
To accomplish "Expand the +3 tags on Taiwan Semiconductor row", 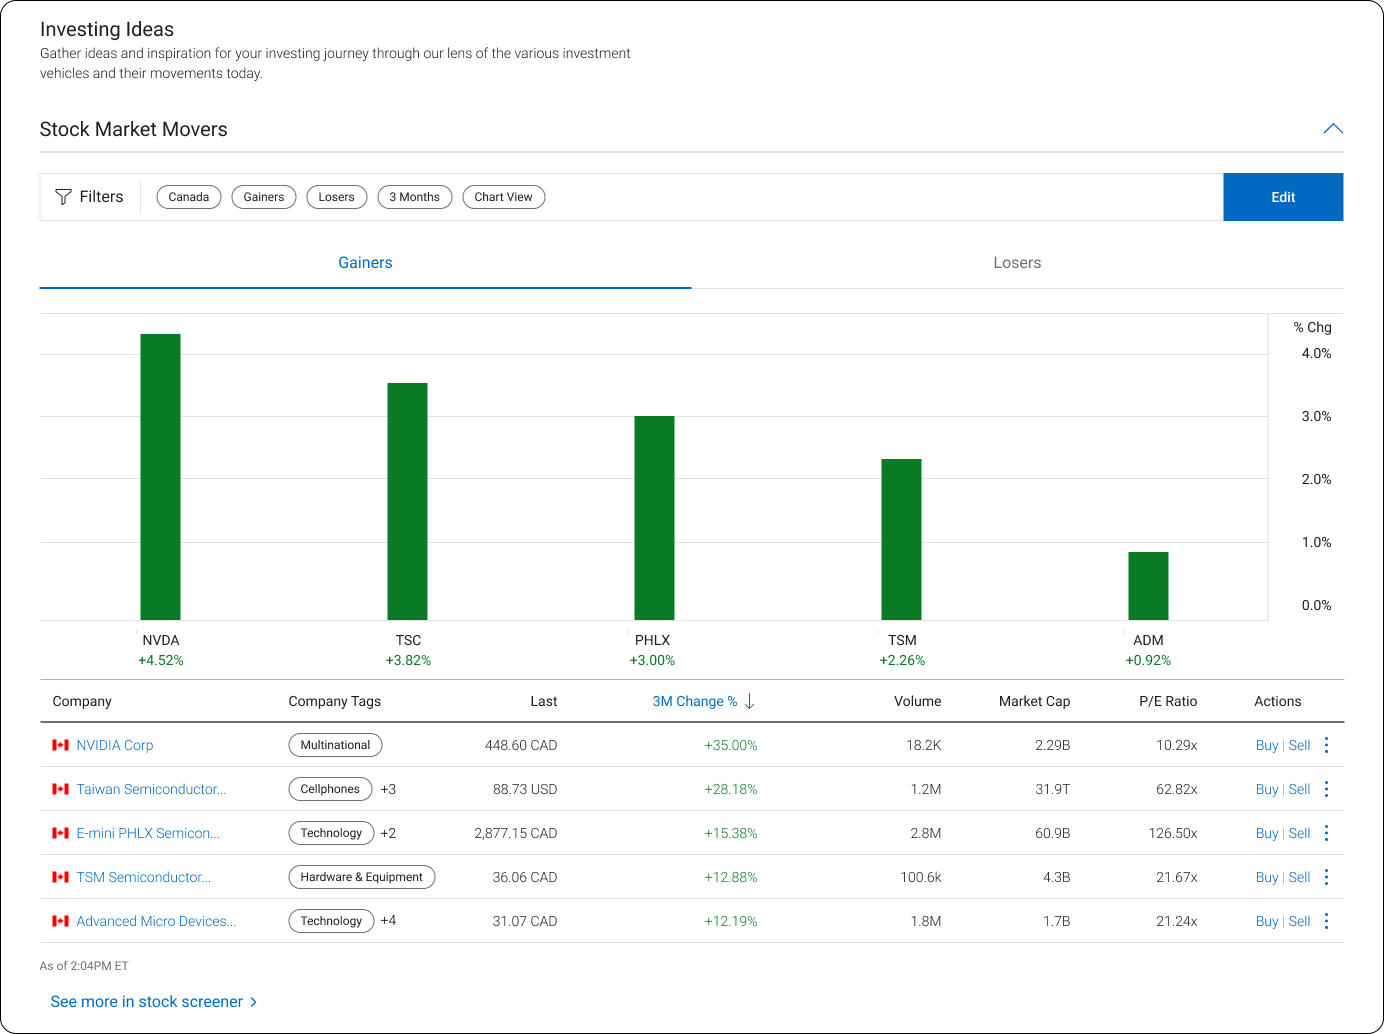I will click(x=388, y=789).
